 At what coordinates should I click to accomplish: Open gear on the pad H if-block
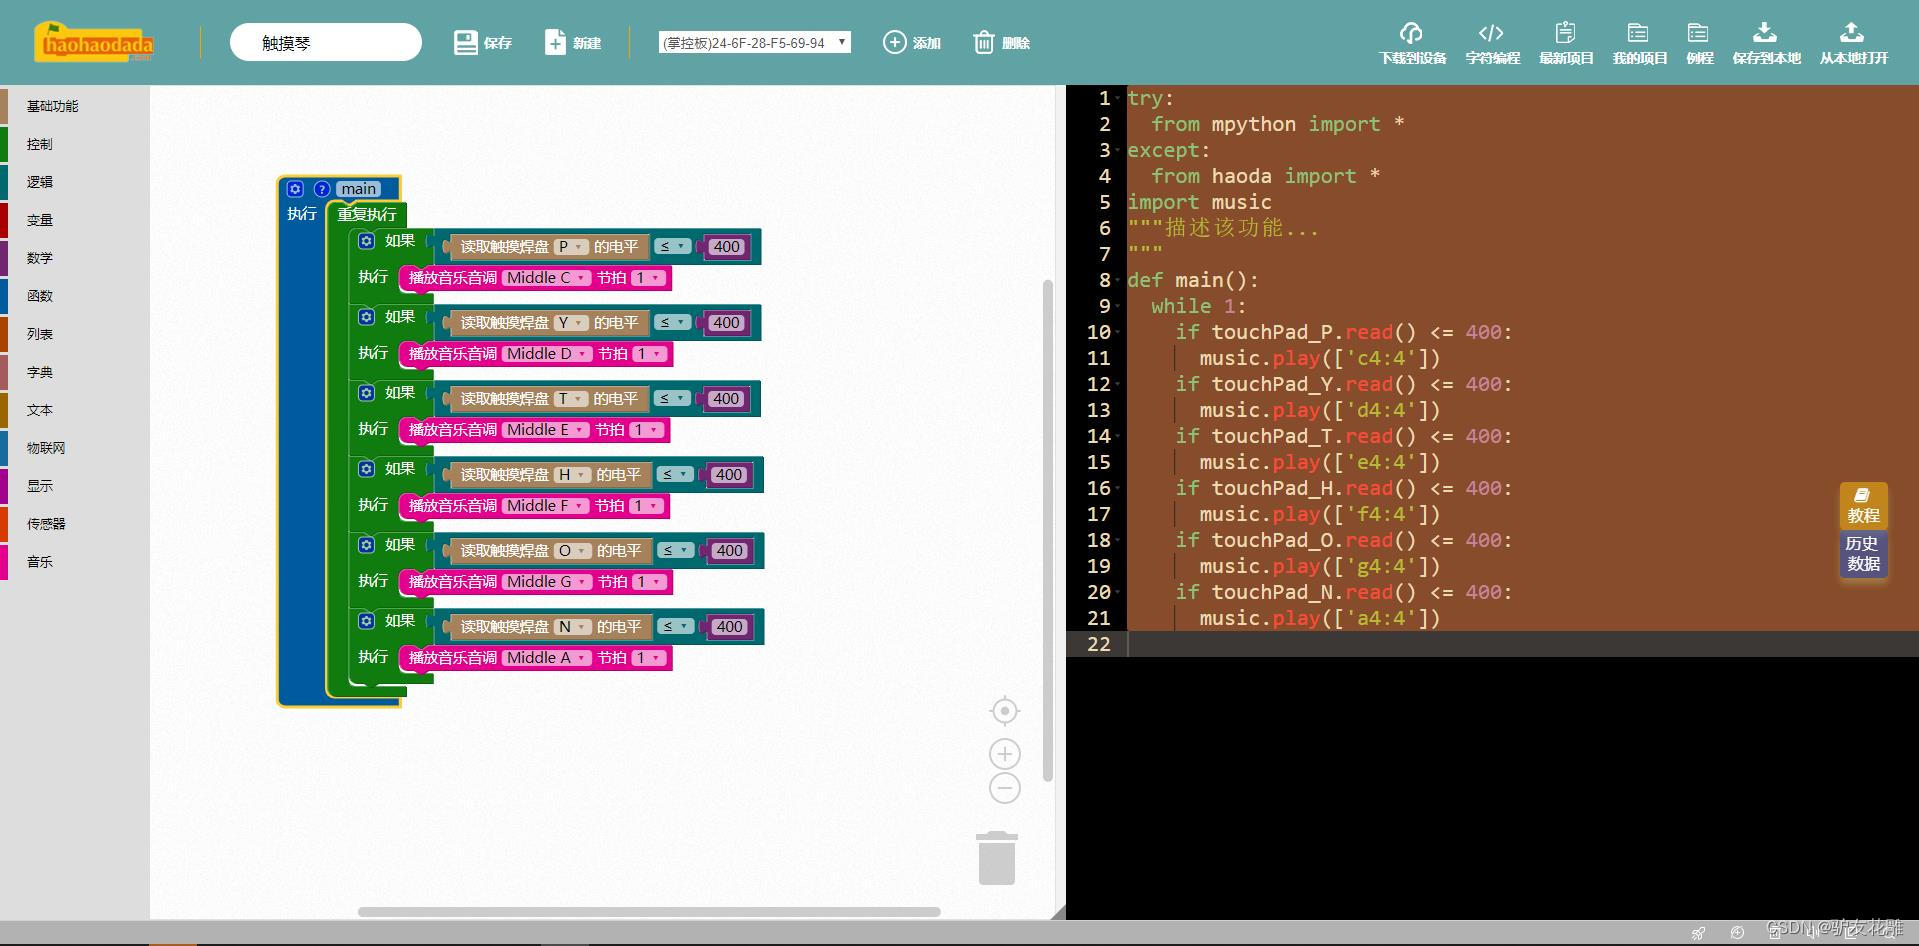click(366, 469)
